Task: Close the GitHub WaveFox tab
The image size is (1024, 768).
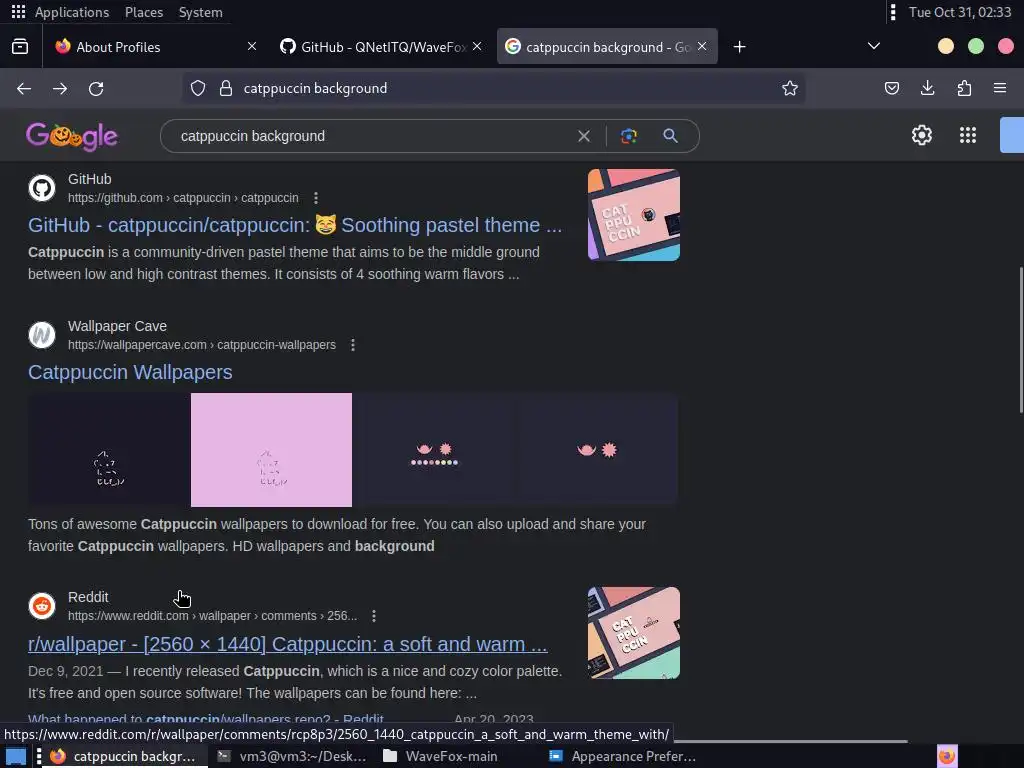Action: point(477,46)
